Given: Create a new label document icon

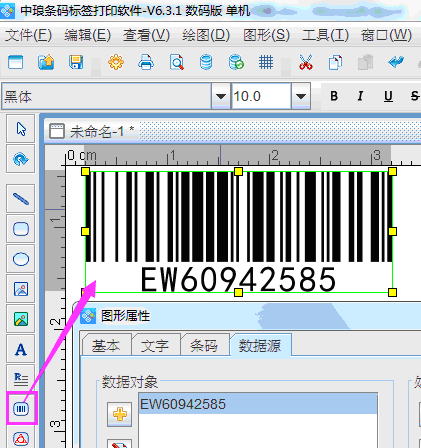Looking at the screenshot, I should [x=15, y=62].
